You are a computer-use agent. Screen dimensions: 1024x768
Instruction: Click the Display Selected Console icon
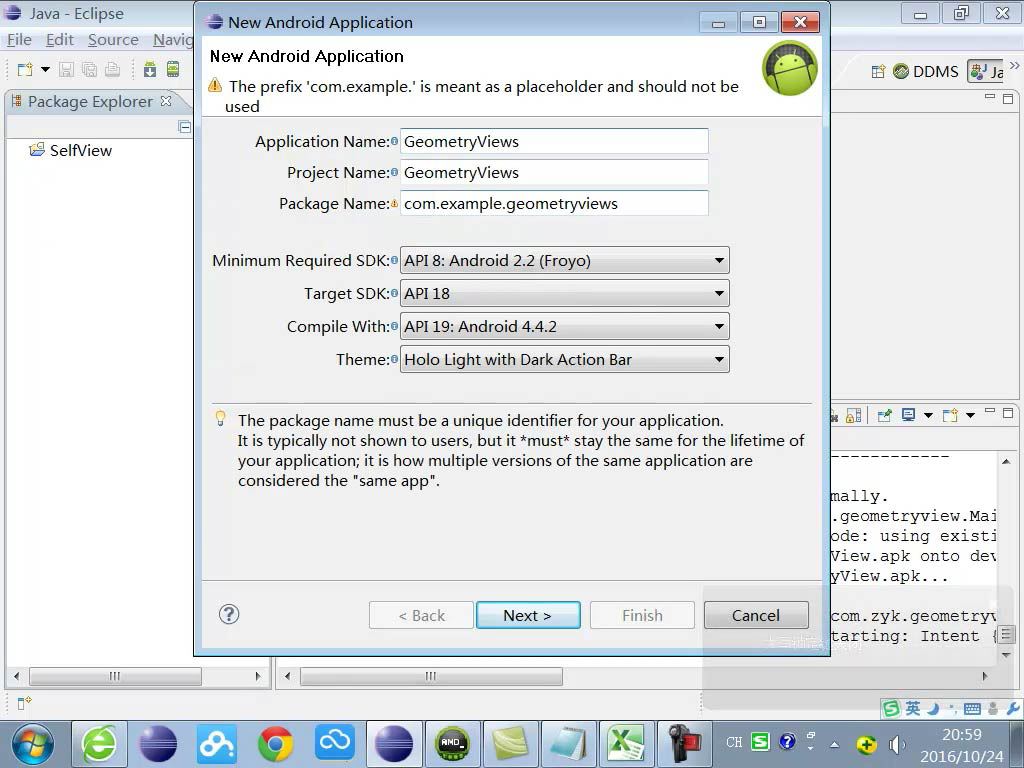pos(908,415)
